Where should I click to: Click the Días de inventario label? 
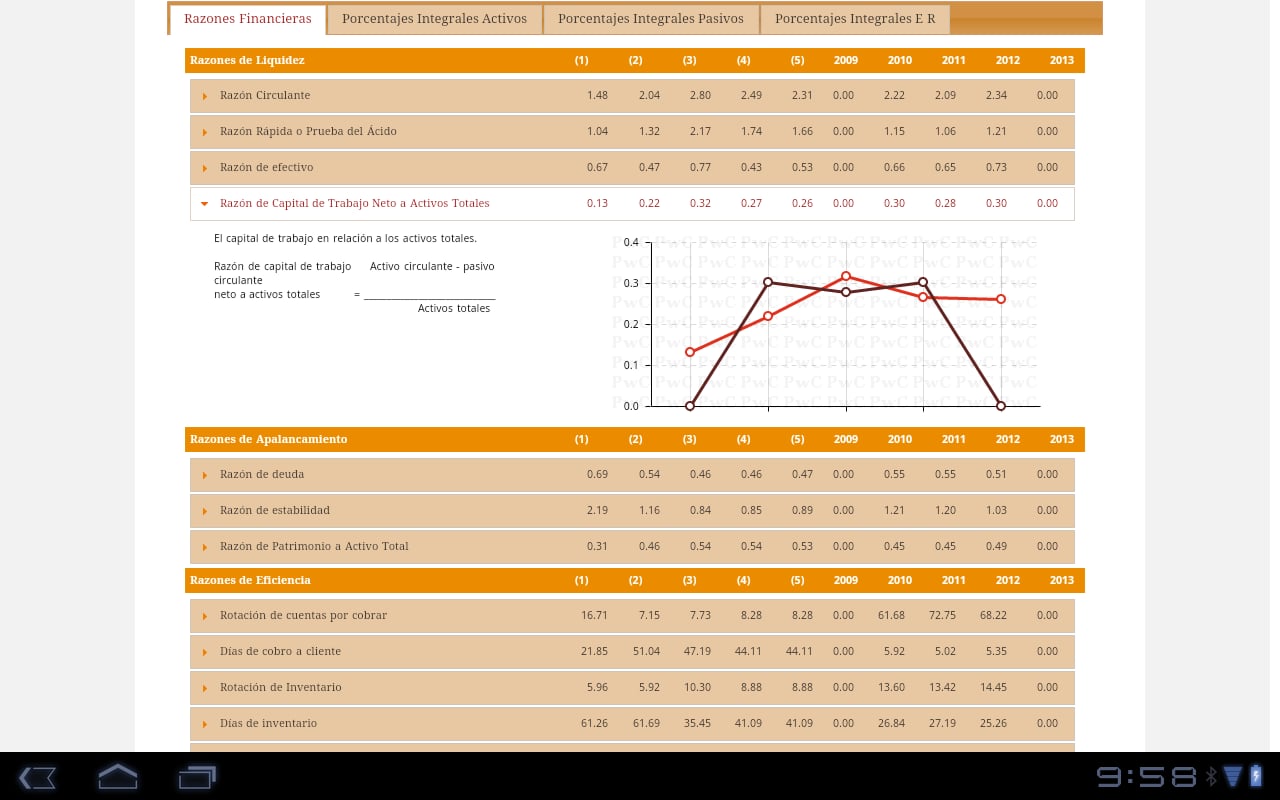point(268,723)
